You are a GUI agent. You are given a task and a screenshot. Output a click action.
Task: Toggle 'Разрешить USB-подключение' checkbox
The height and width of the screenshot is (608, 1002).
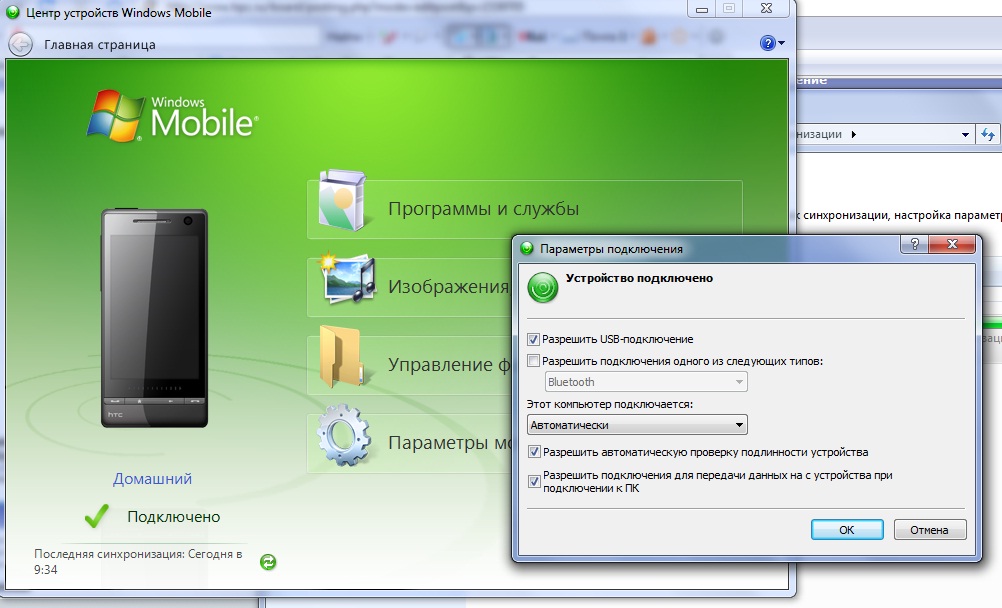pyautogui.click(x=534, y=339)
